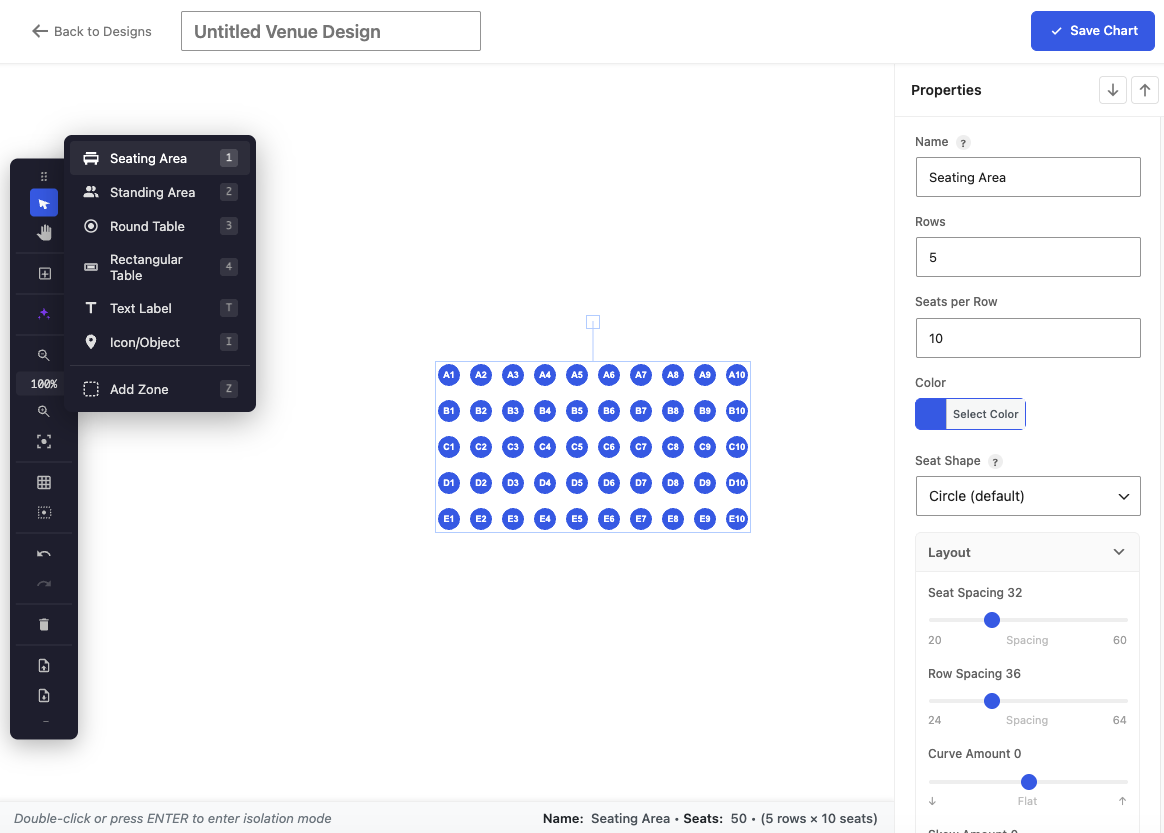
Task: Click the rotation handle above seating area
Action: (x=592, y=322)
